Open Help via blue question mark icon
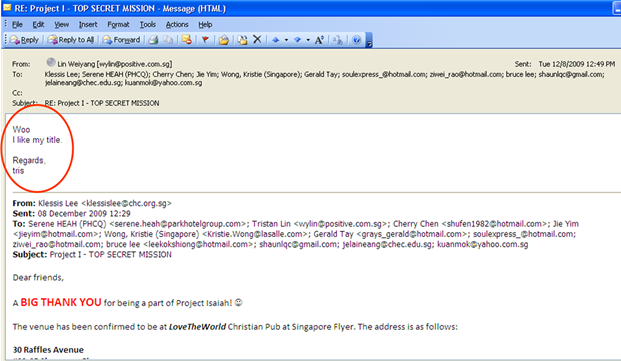 pos(356,40)
